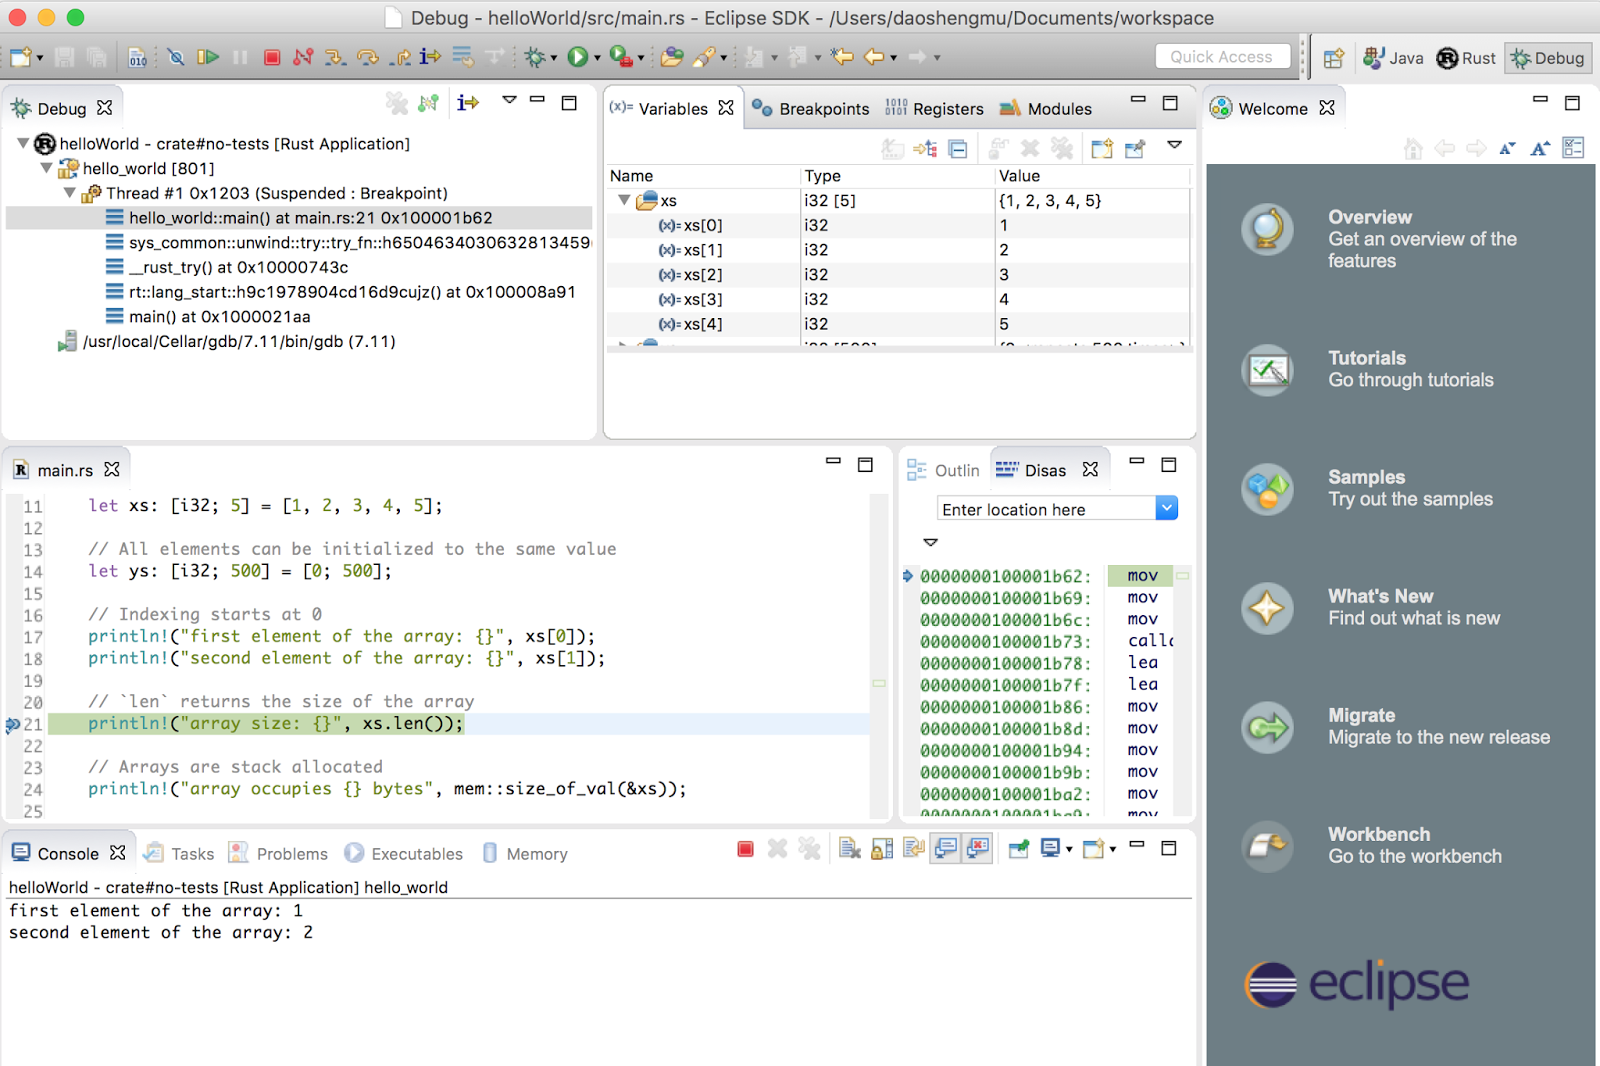Click the Back navigation arrow in toolbar

[x=874, y=57]
